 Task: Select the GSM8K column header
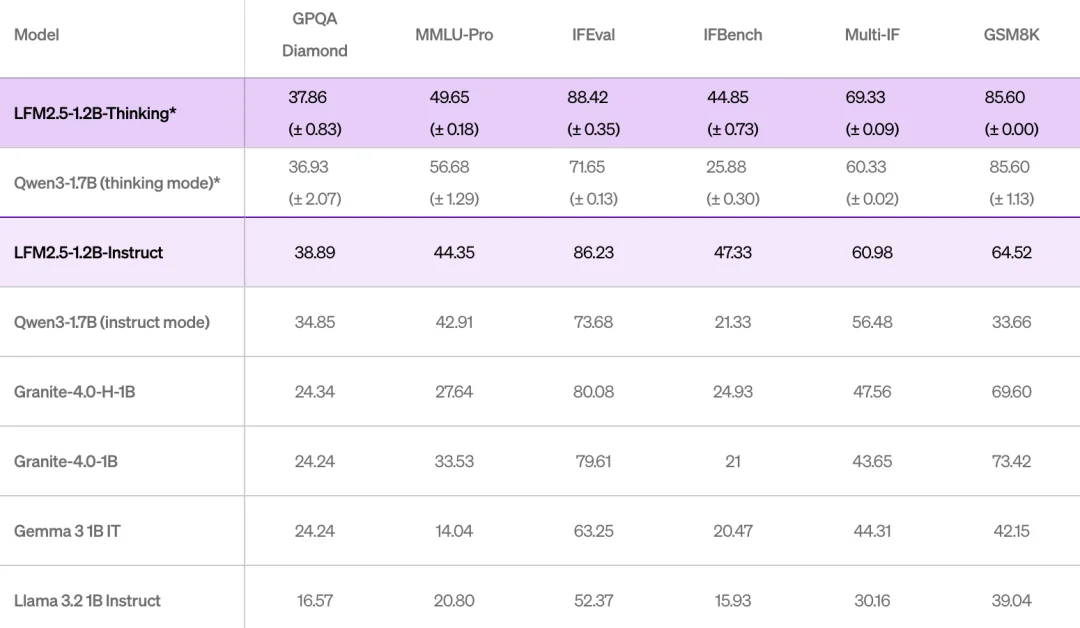[1011, 35]
